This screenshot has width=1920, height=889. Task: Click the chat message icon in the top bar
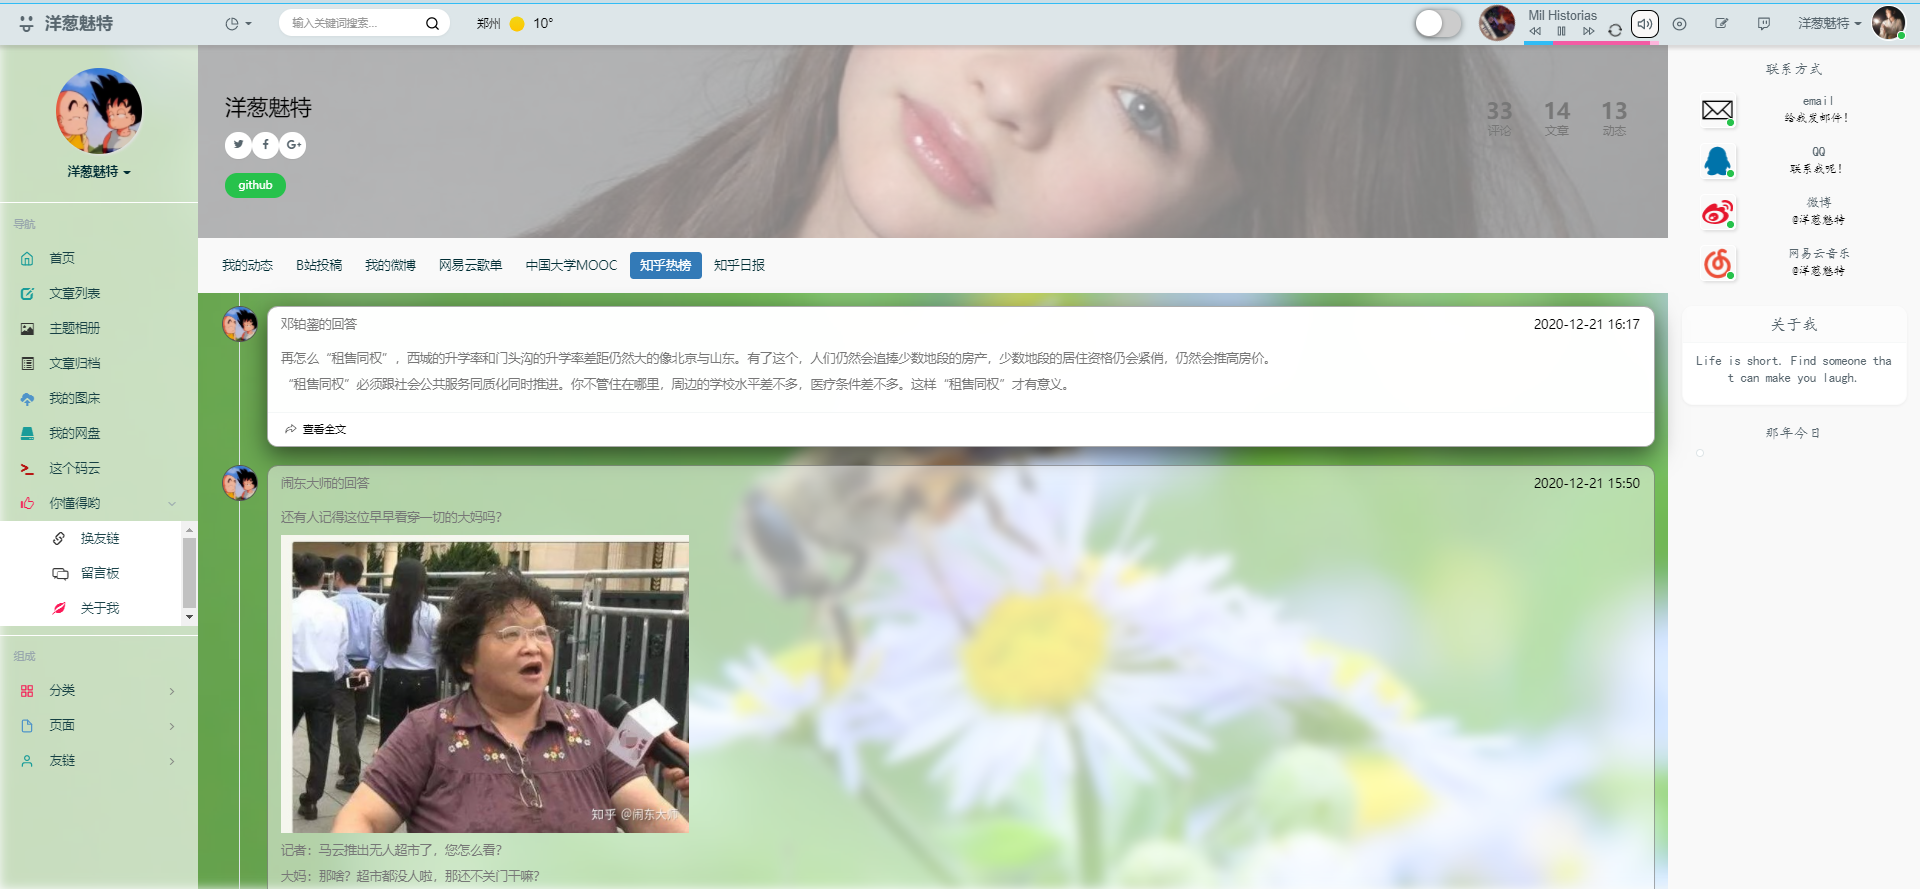tap(1764, 23)
